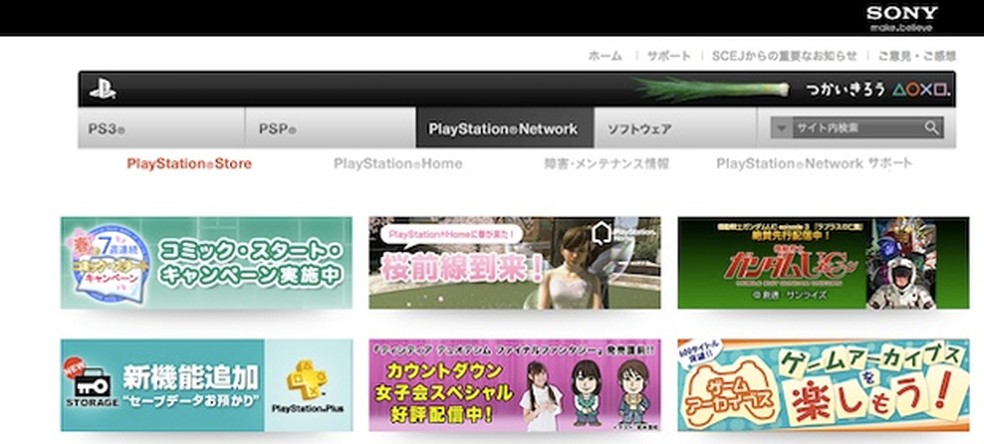The height and width of the screenshot is (444, 984).
Task: Open 新機能追加 PlayStation Plus banner
Action: (206, 385)
